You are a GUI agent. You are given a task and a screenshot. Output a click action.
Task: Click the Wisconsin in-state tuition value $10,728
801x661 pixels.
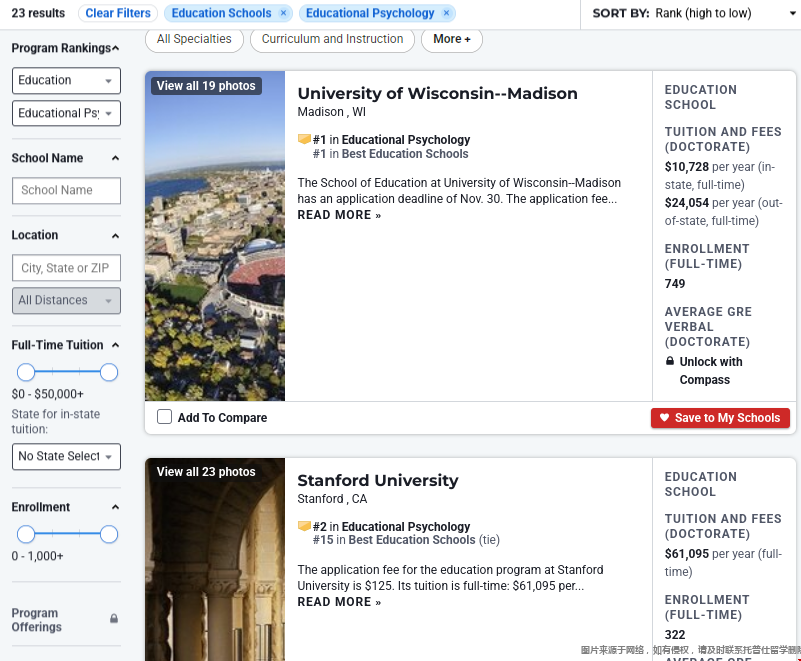pyautogui.click(x=687, y=167)
